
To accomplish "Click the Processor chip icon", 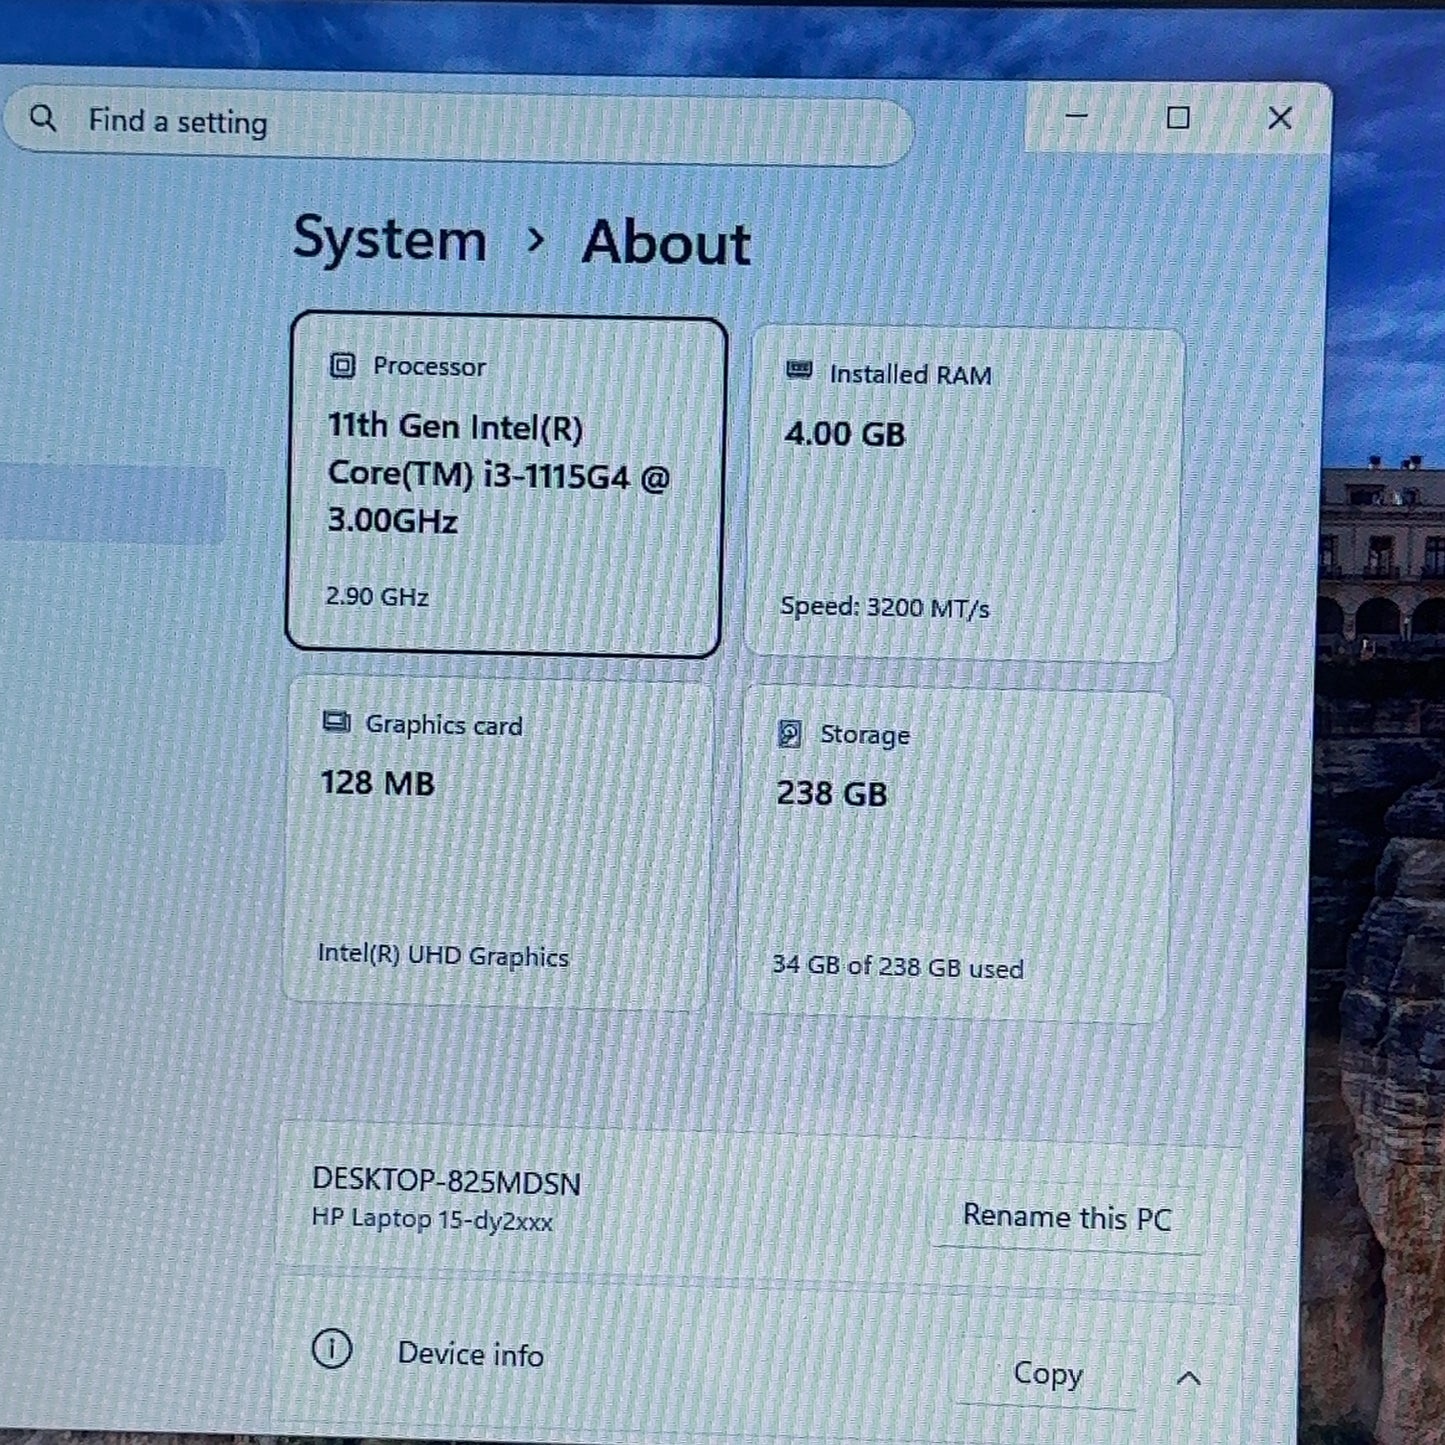I will [x=342, y=366].
